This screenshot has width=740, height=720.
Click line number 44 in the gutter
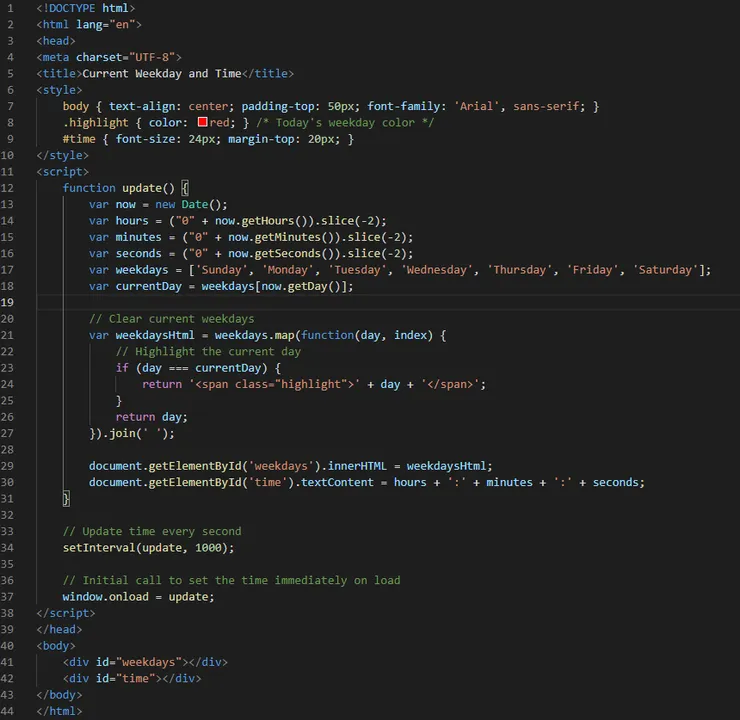coord(7,712)
